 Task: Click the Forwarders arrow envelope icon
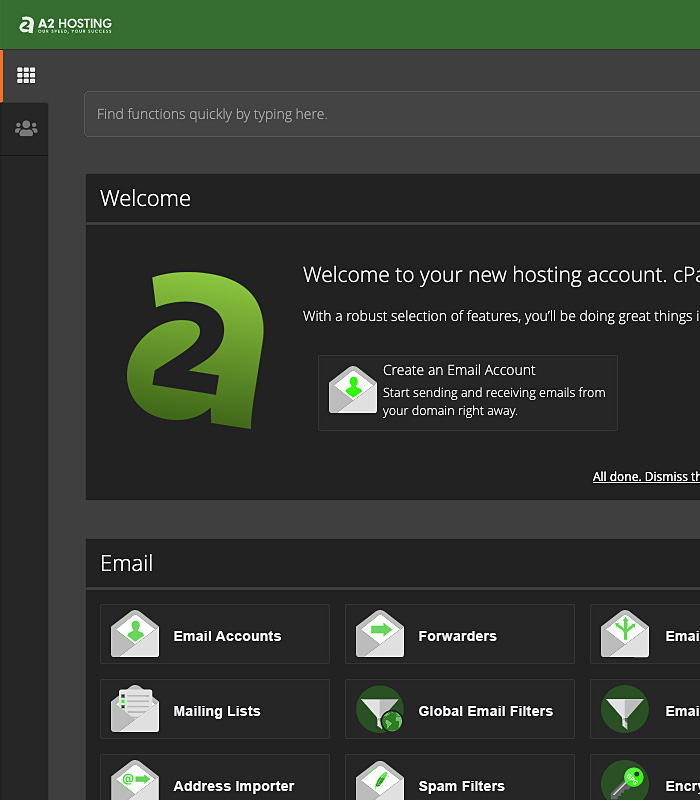tap(380, 634)
